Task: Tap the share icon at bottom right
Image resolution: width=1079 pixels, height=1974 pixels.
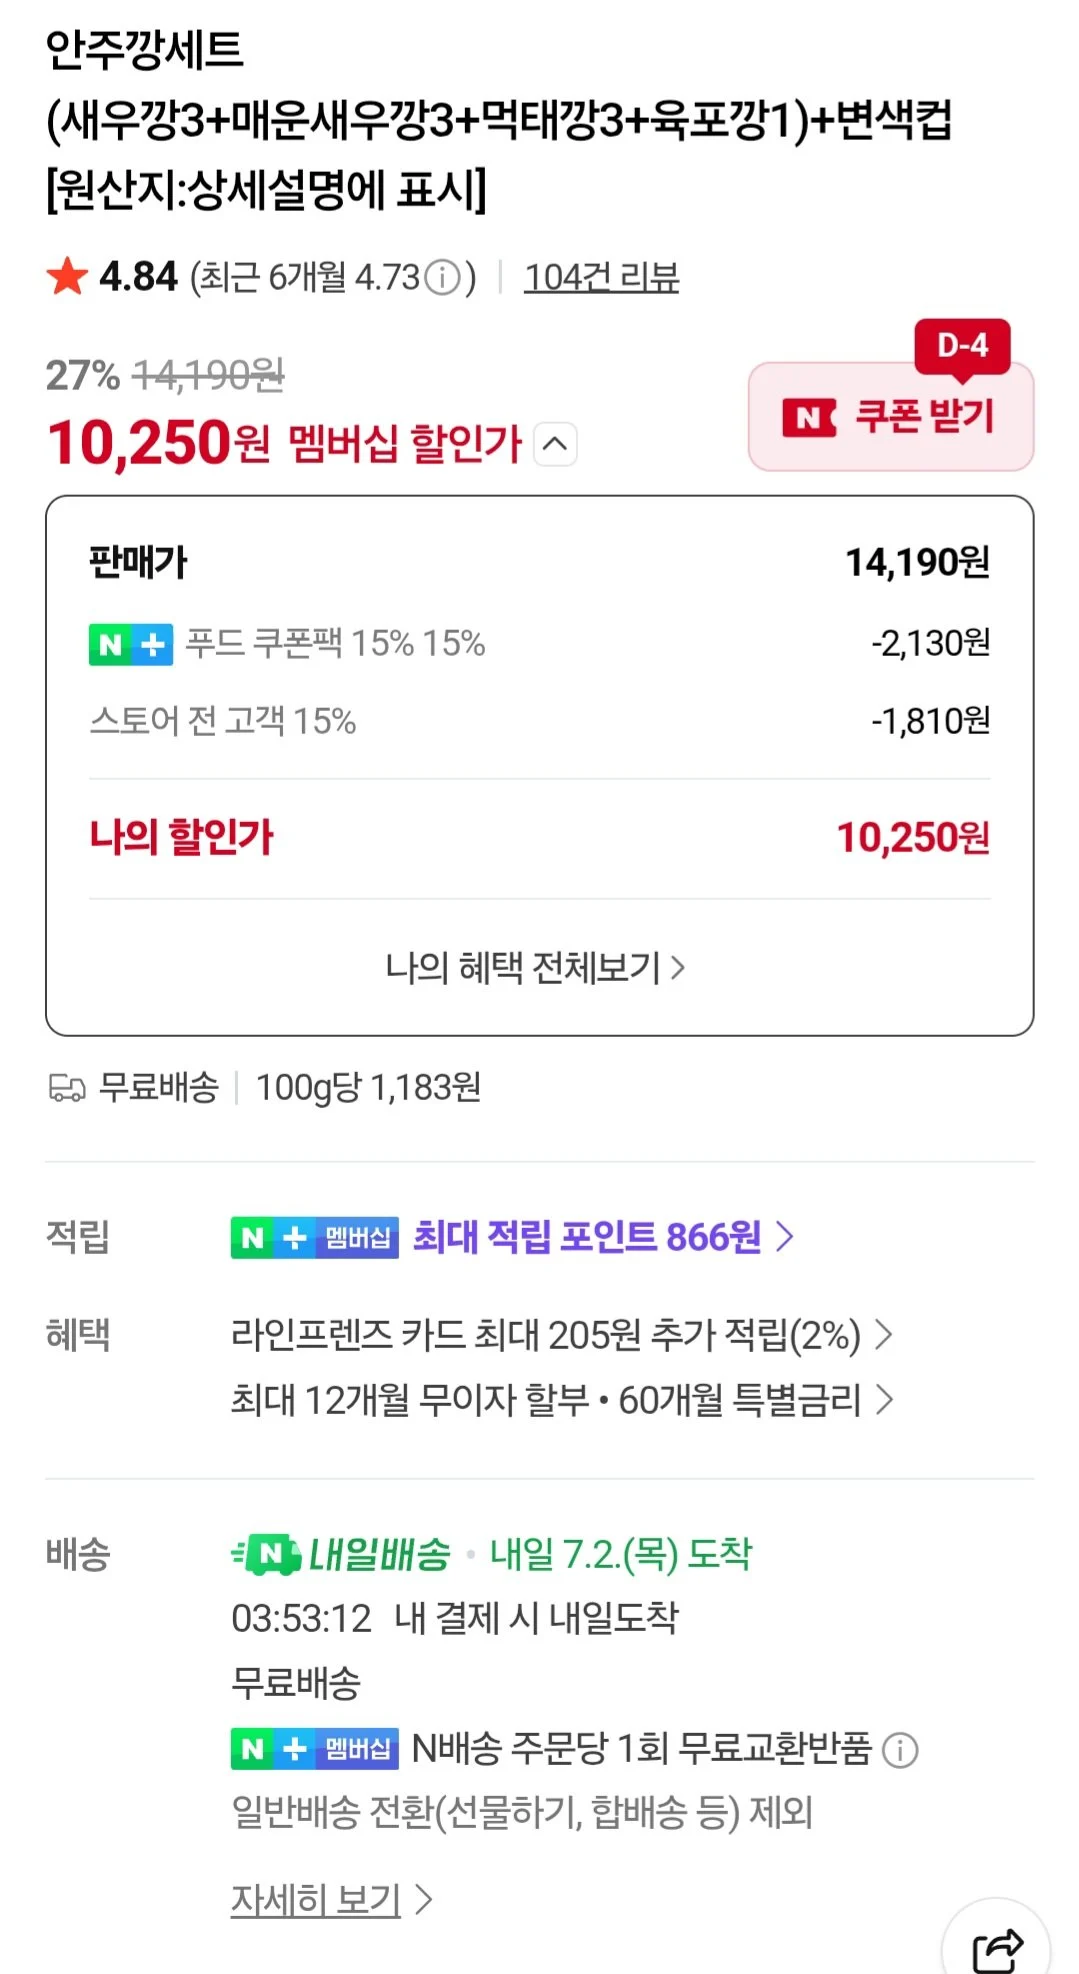Action: coord(997,1948)
